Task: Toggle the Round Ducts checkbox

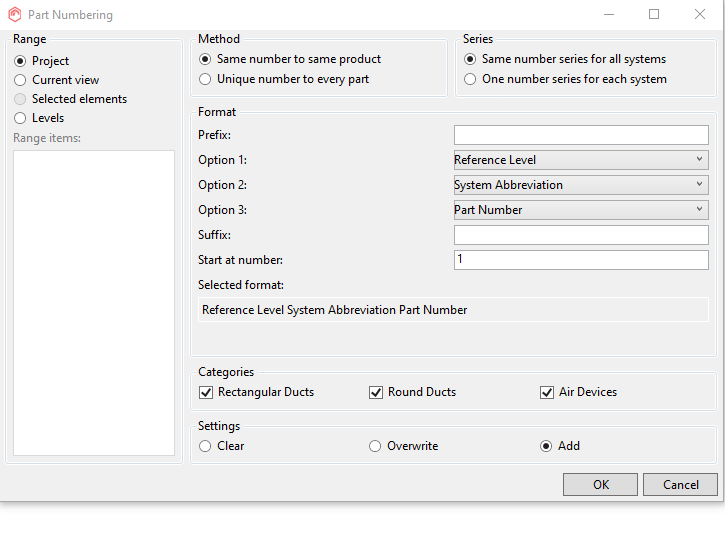Action: click(x=377, y=392)
